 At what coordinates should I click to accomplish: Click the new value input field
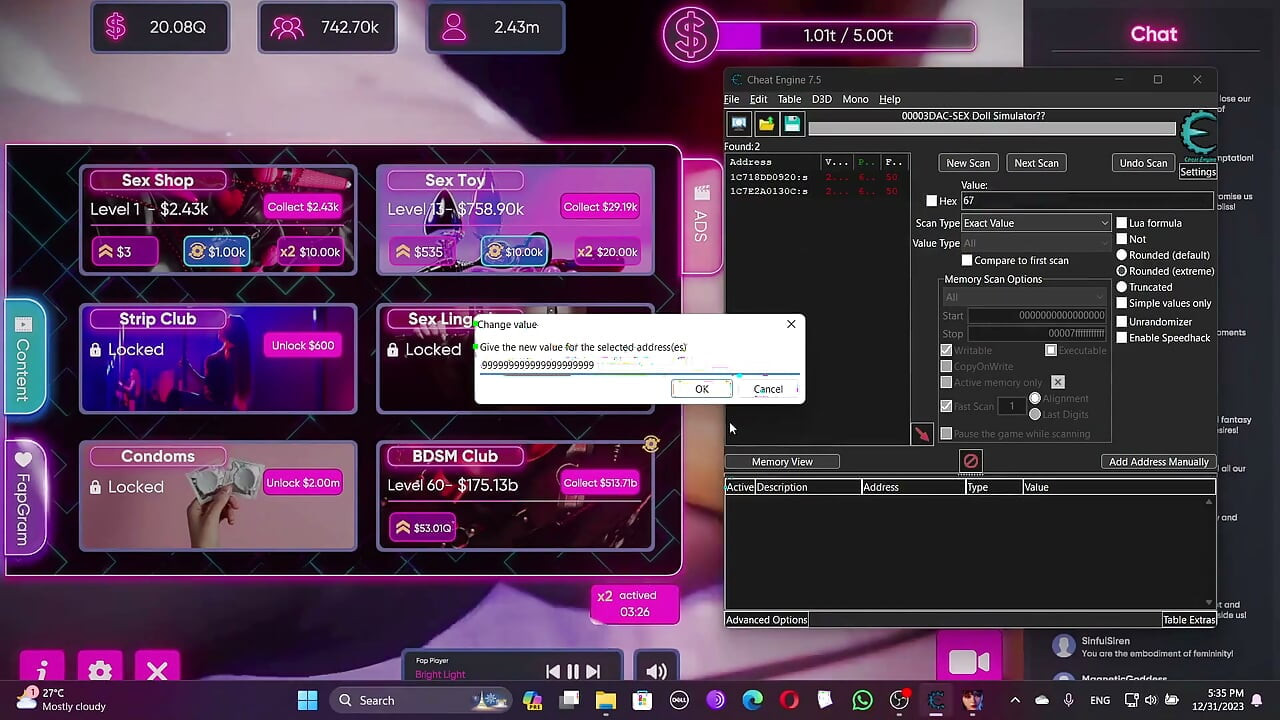tap(639, 366)
